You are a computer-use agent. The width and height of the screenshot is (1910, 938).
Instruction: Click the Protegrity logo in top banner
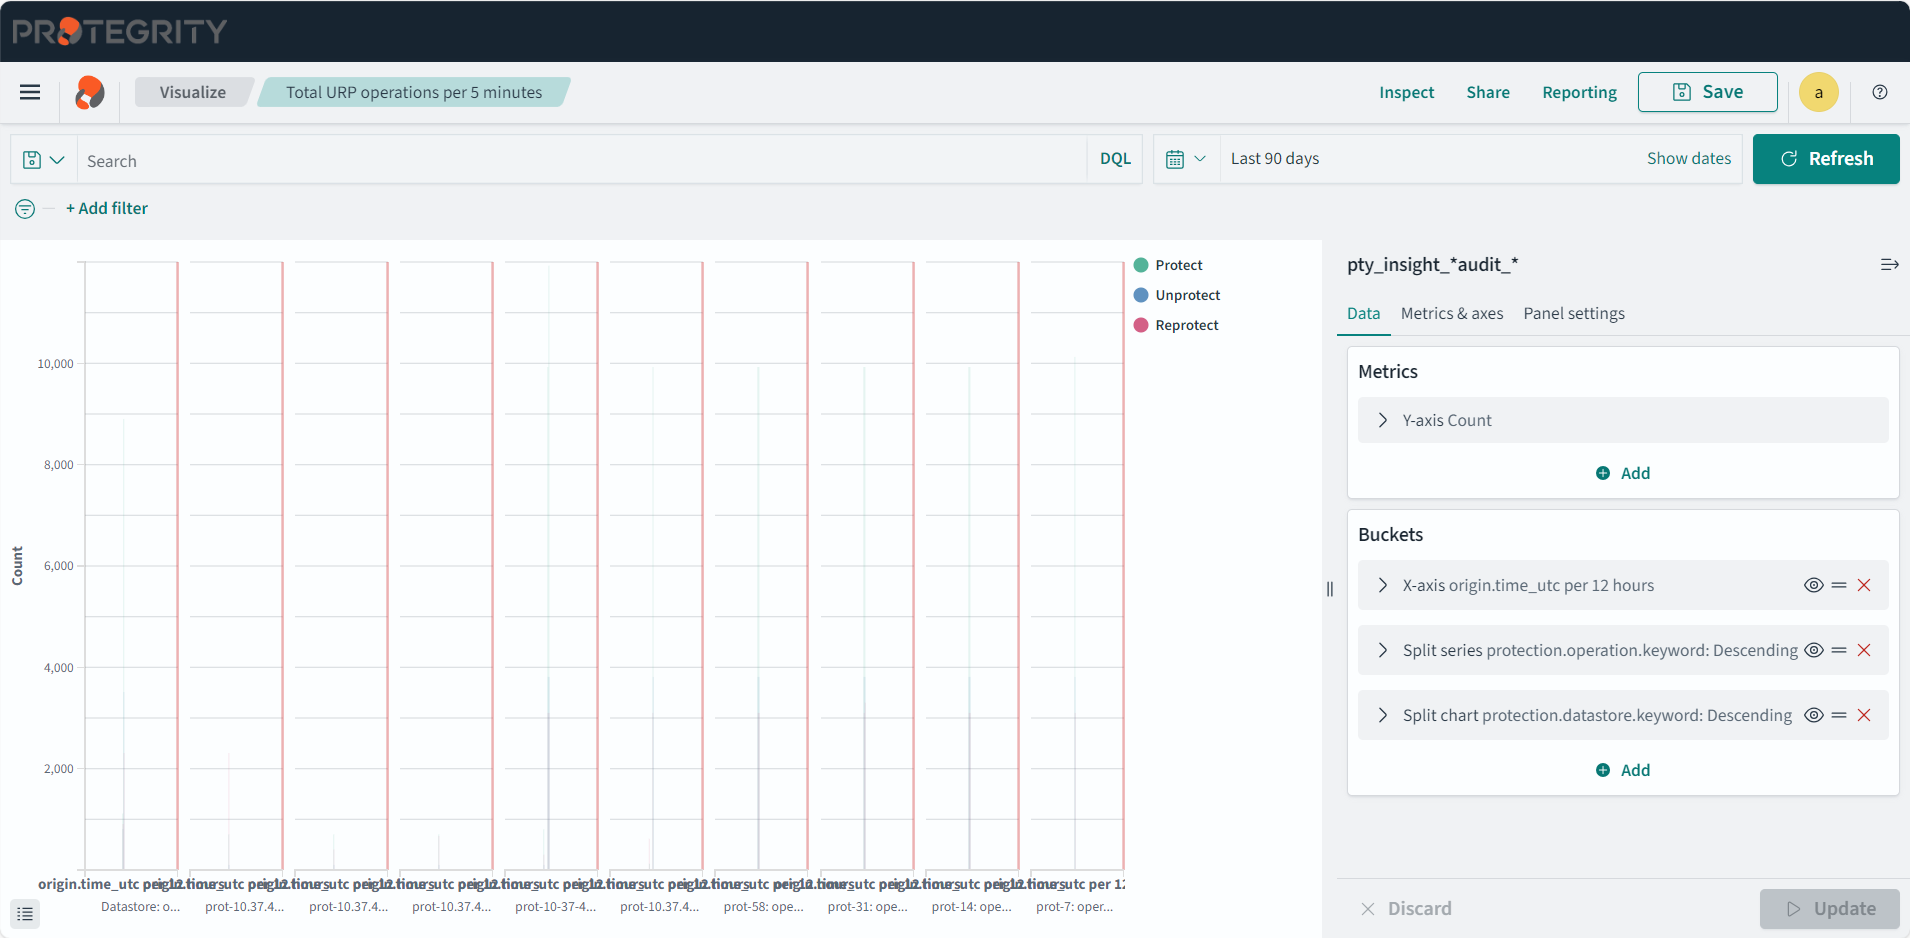tap(120, 31)
